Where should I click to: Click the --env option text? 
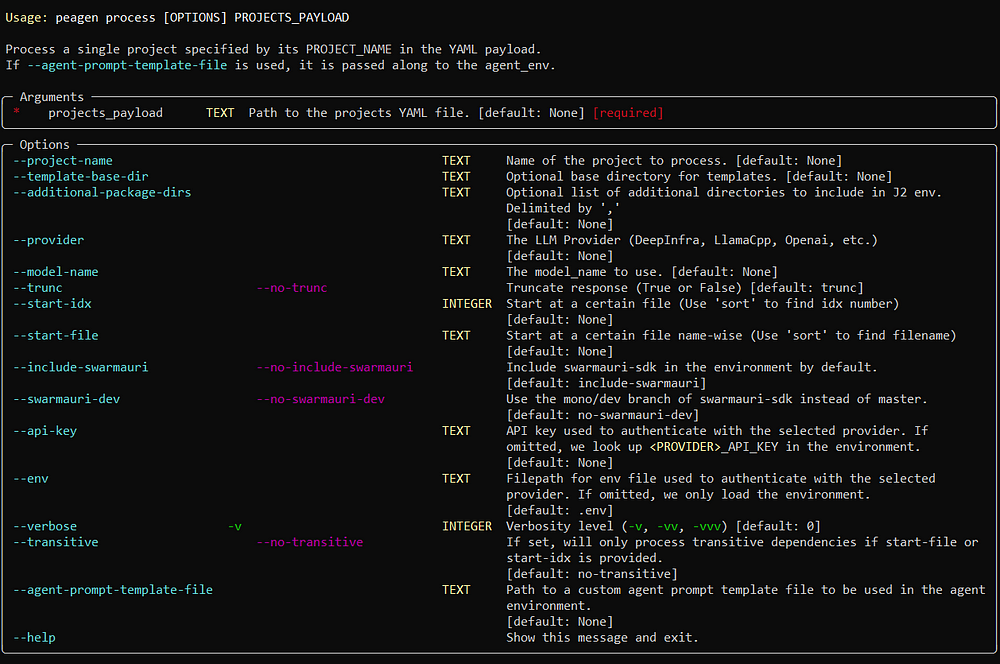point(31,479)
